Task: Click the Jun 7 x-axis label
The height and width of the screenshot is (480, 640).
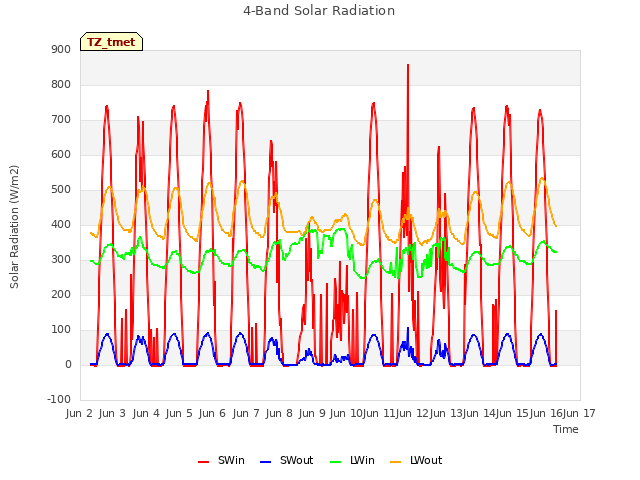Action: [246, 413]
